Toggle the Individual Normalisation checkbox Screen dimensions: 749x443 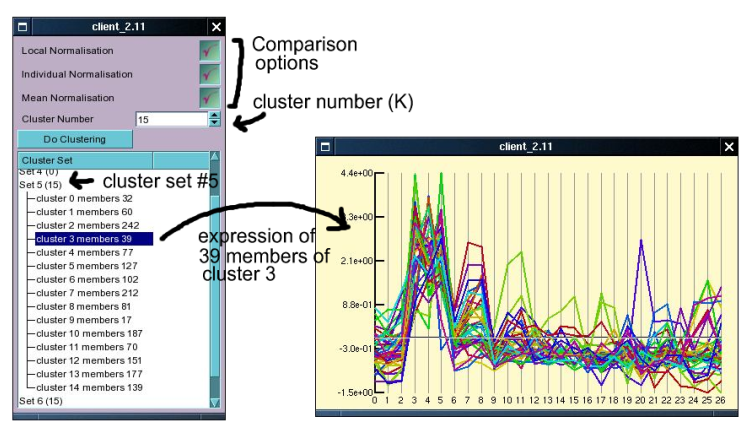click(x=209, y=74)
